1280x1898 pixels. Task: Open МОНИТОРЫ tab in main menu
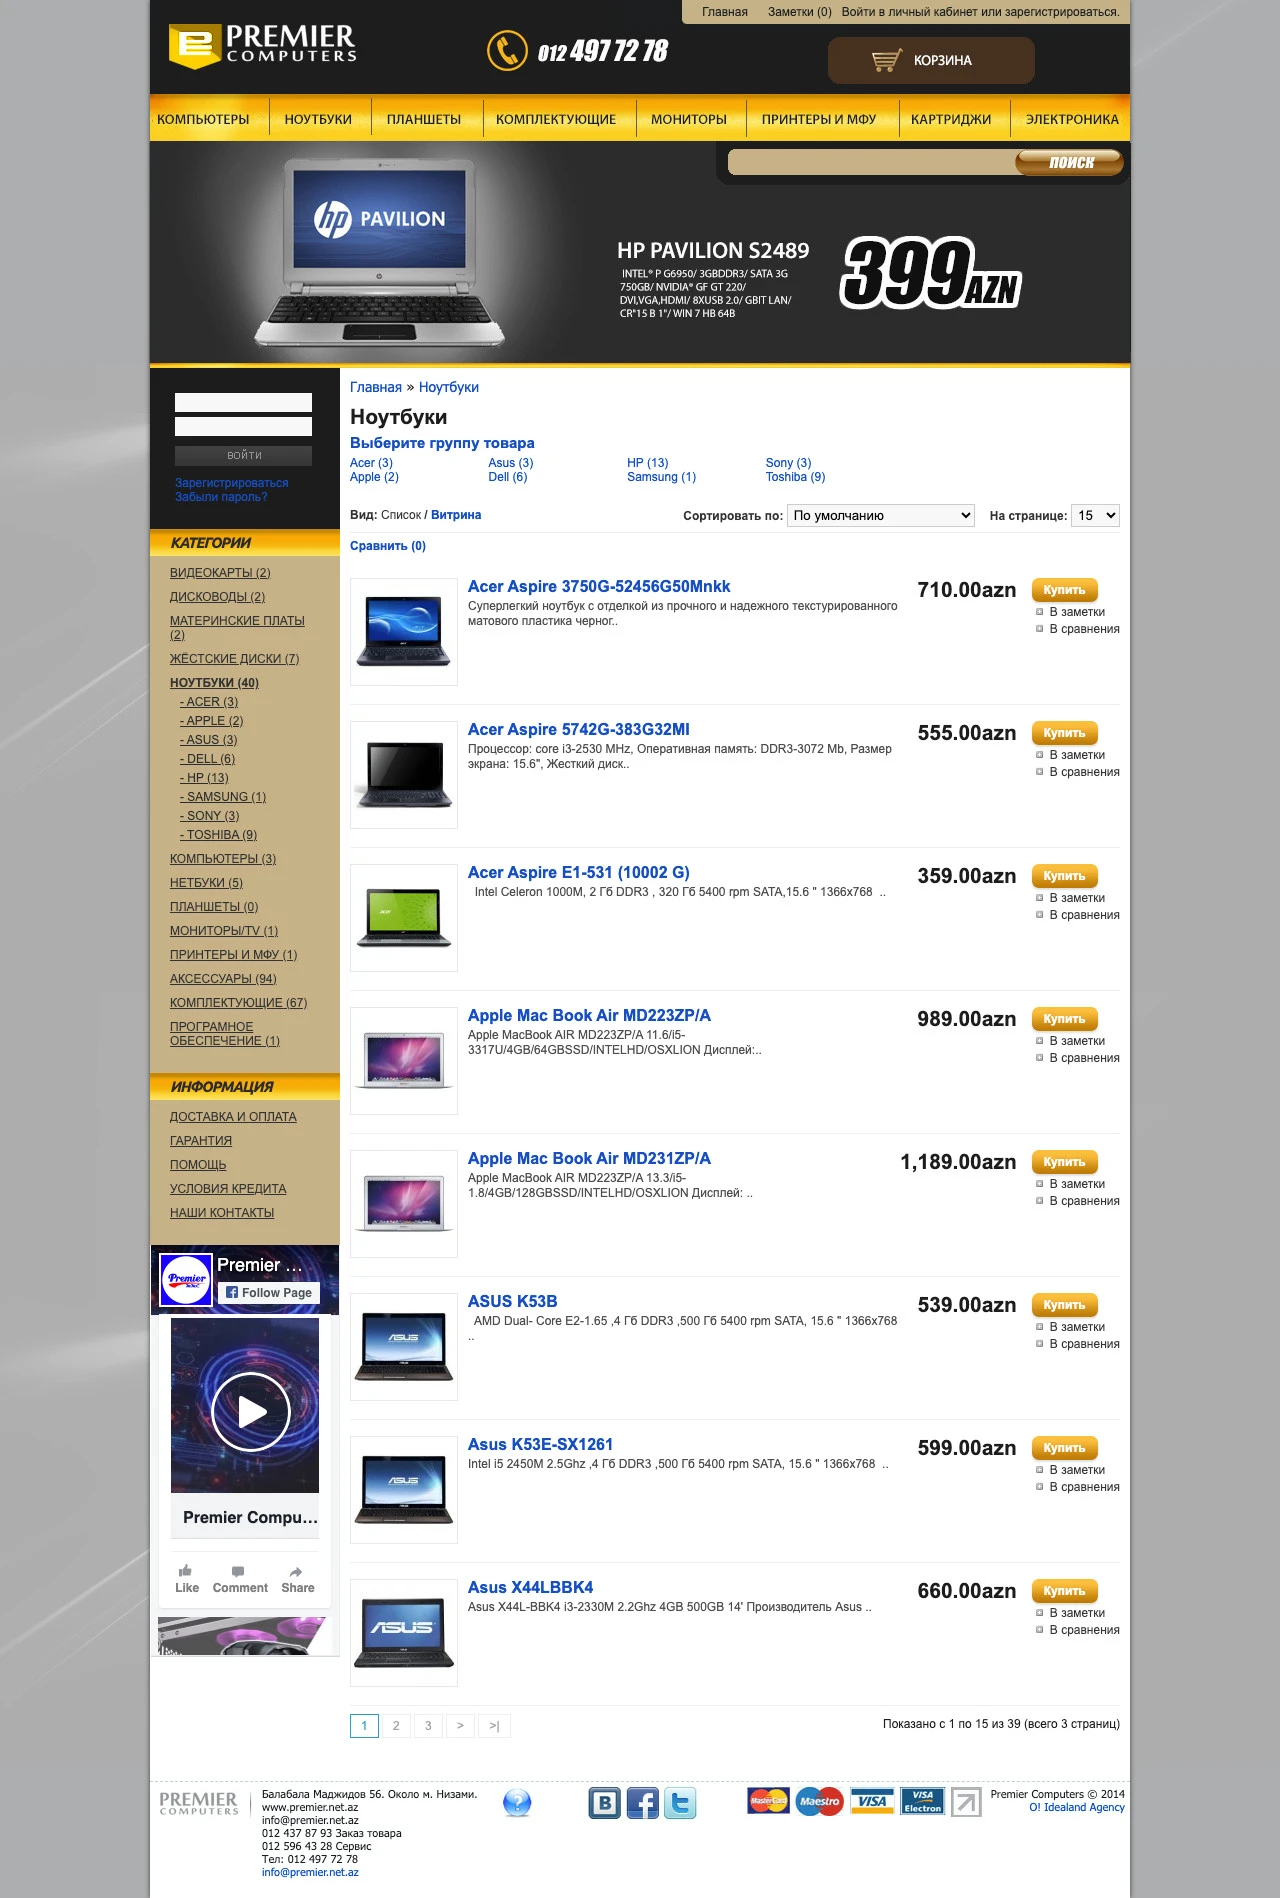(689, 119)
